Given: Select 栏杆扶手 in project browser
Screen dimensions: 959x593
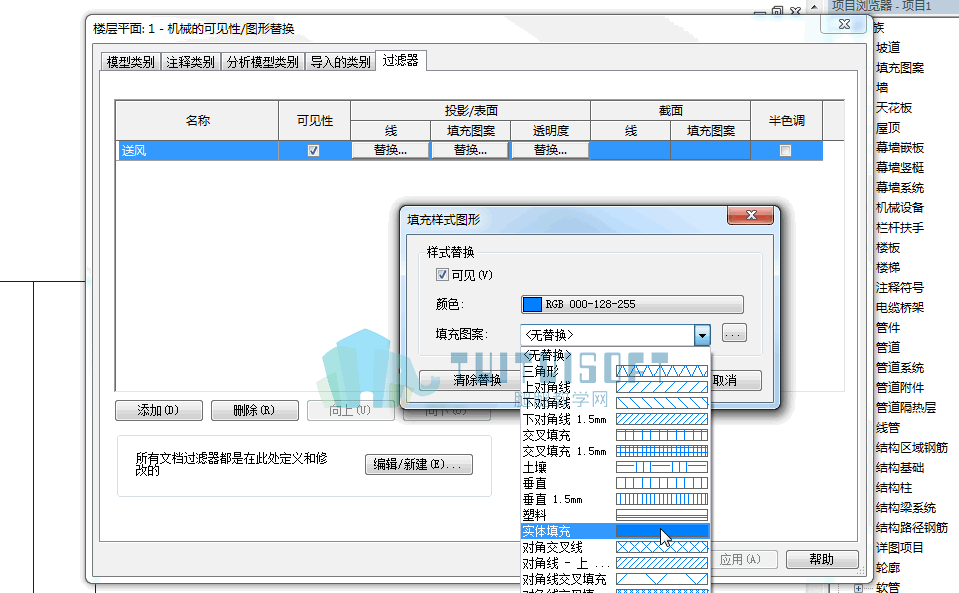Looking at the screenshot, I should pyautogui.click(x=900, y=227).
